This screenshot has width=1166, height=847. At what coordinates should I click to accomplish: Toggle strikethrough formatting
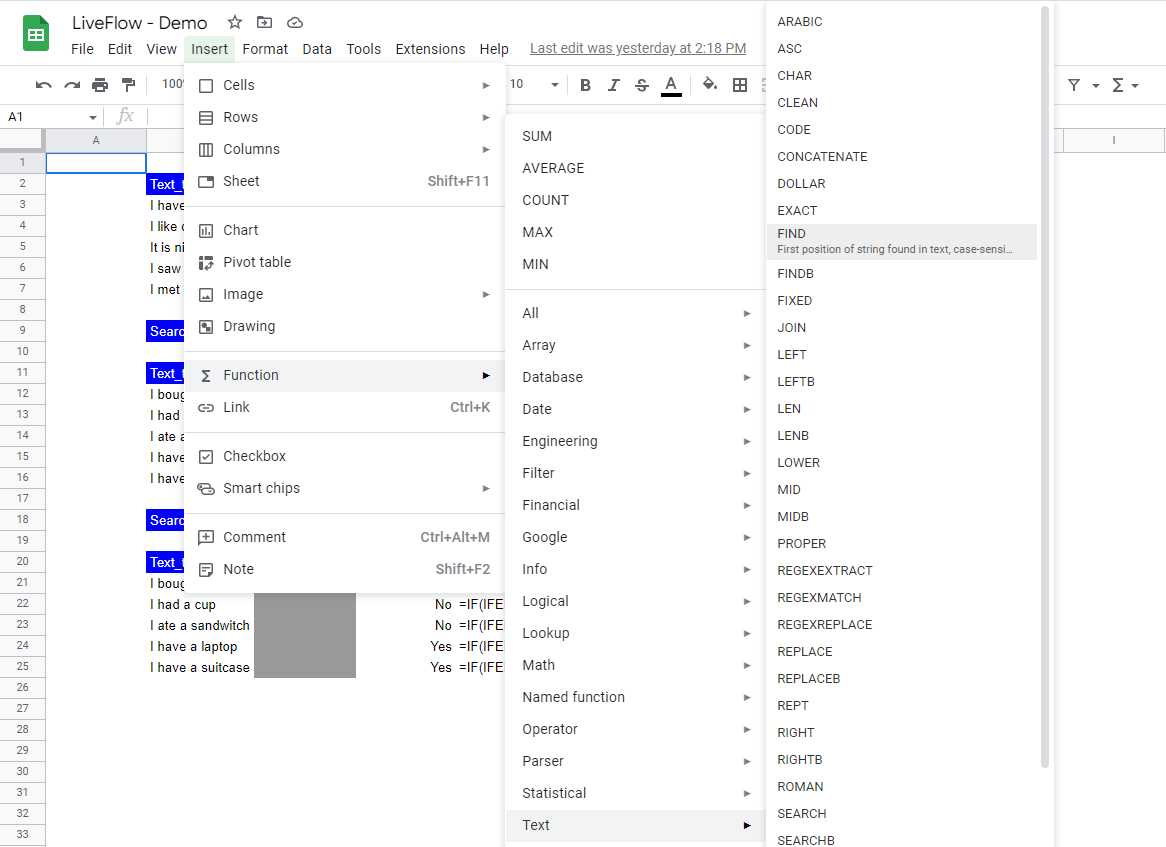click(642, 85)
